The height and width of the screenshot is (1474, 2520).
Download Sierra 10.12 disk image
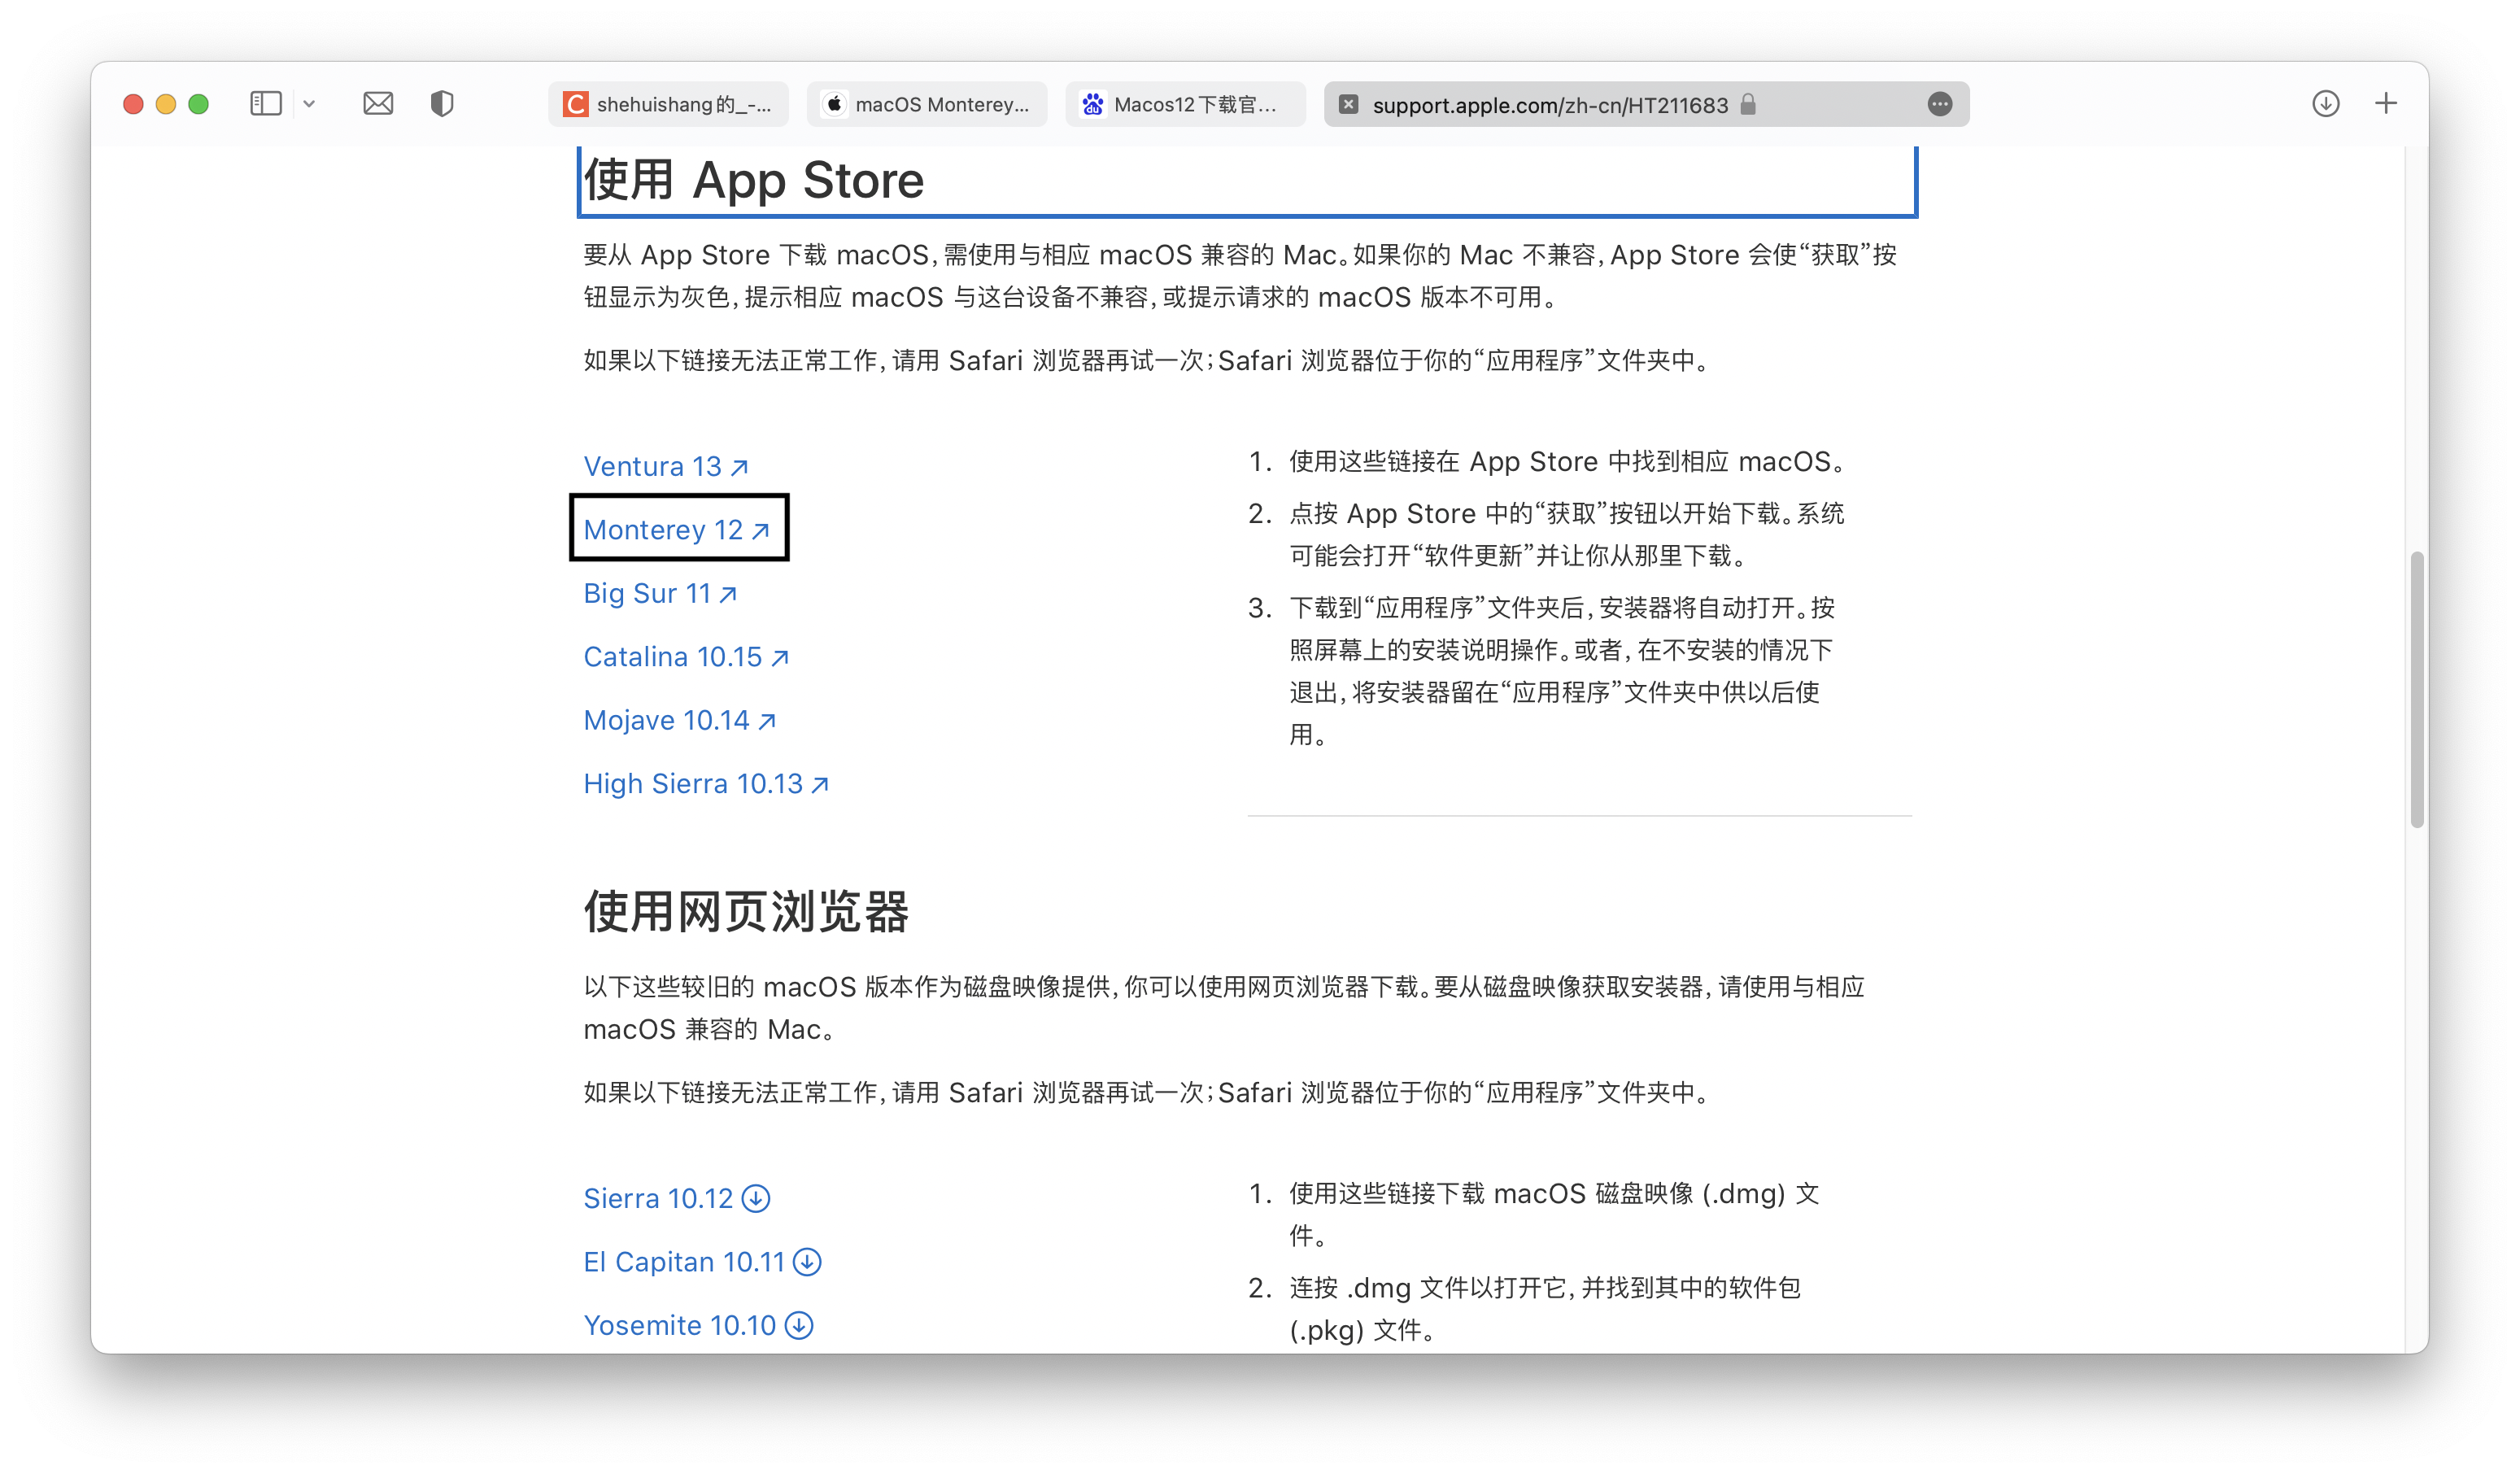tap(676, 1198)
